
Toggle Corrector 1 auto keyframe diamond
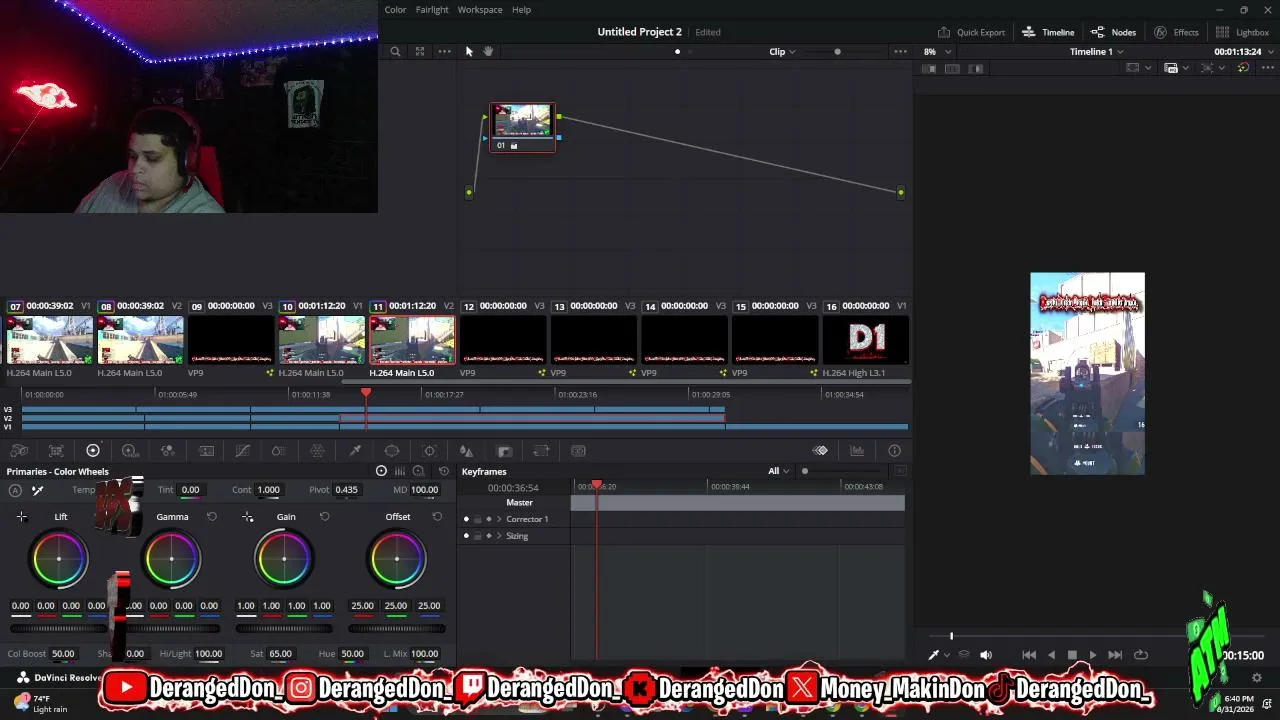(488, 519)
